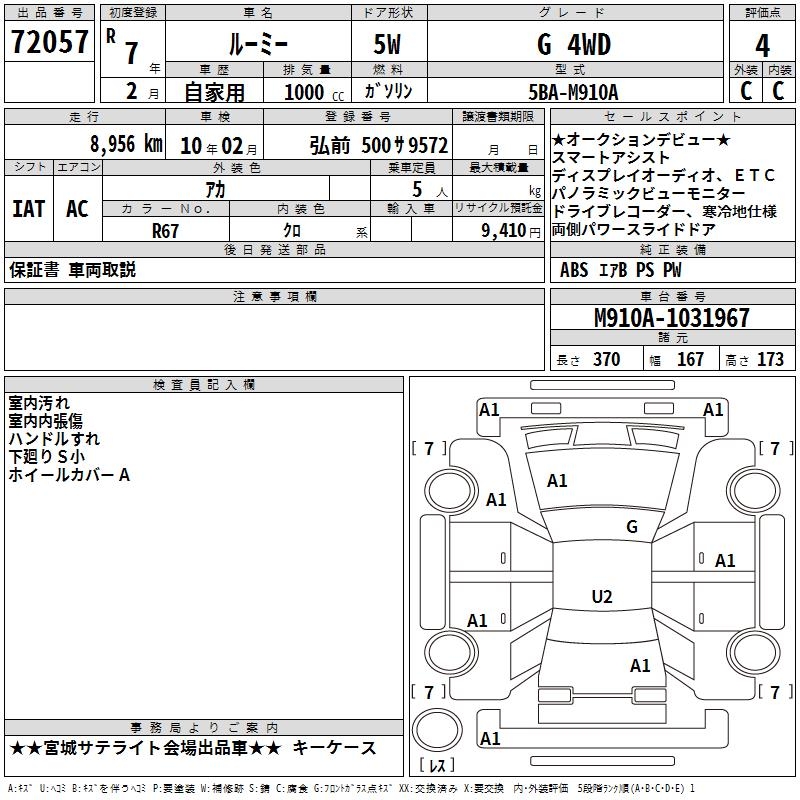Click the length value 370

point(607,359)
